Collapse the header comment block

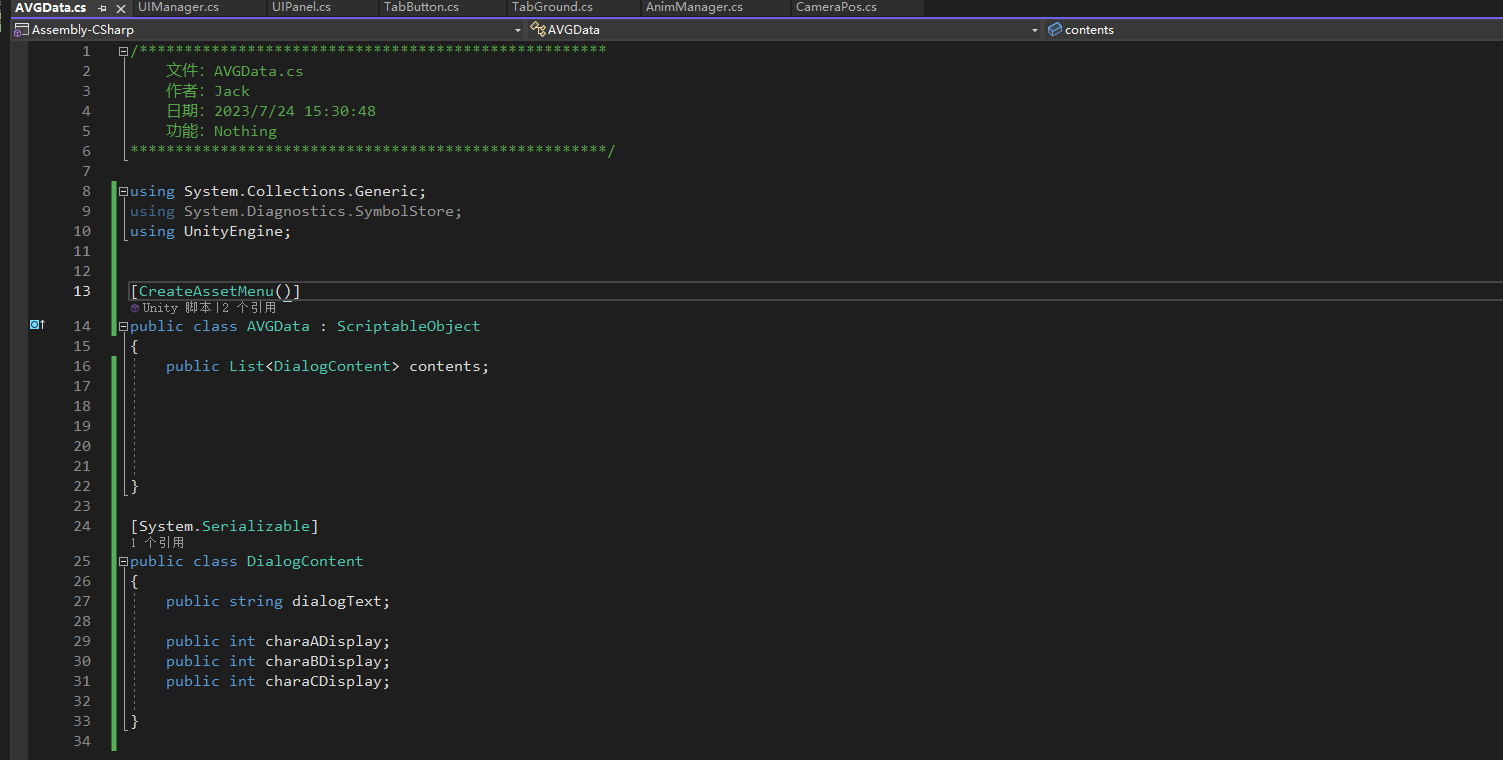(x=123, y=51)
